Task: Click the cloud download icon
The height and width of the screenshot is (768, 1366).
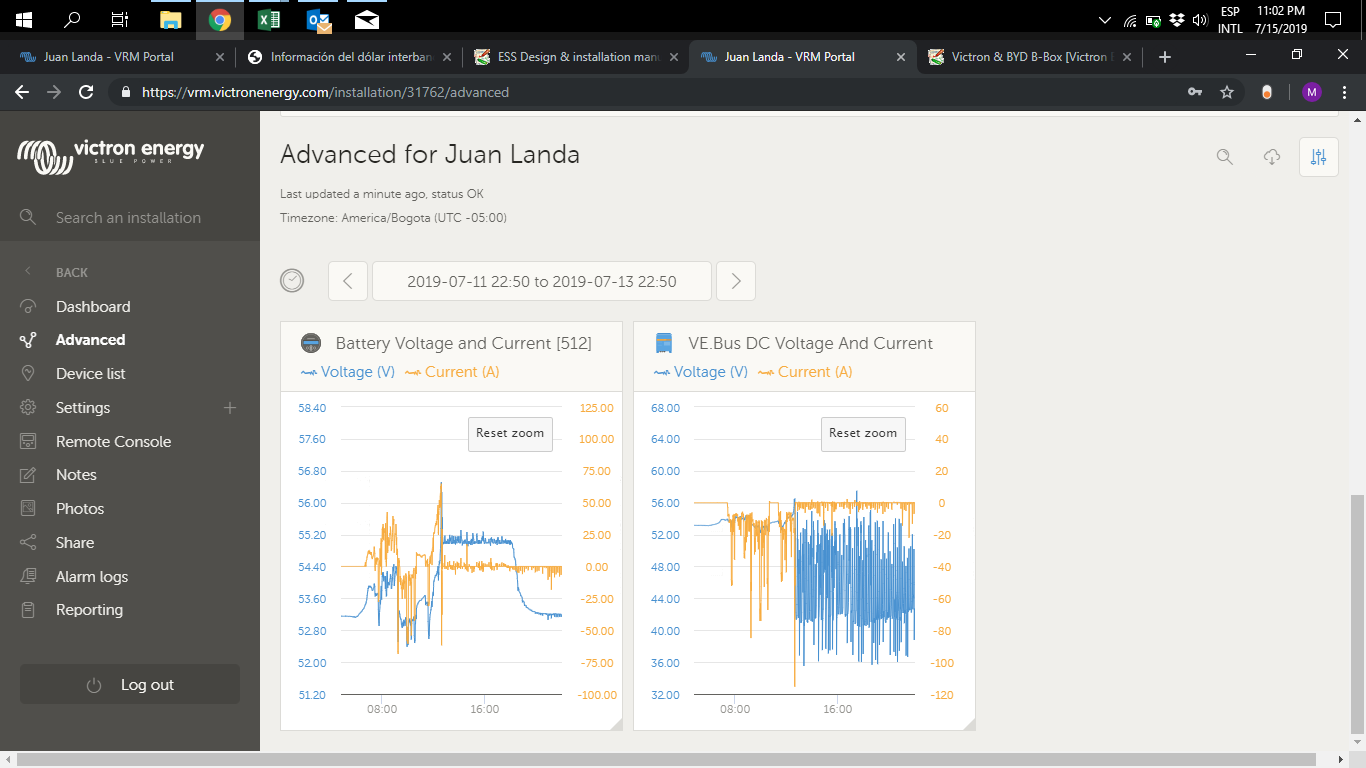Action: click(x=1272, y=157)
